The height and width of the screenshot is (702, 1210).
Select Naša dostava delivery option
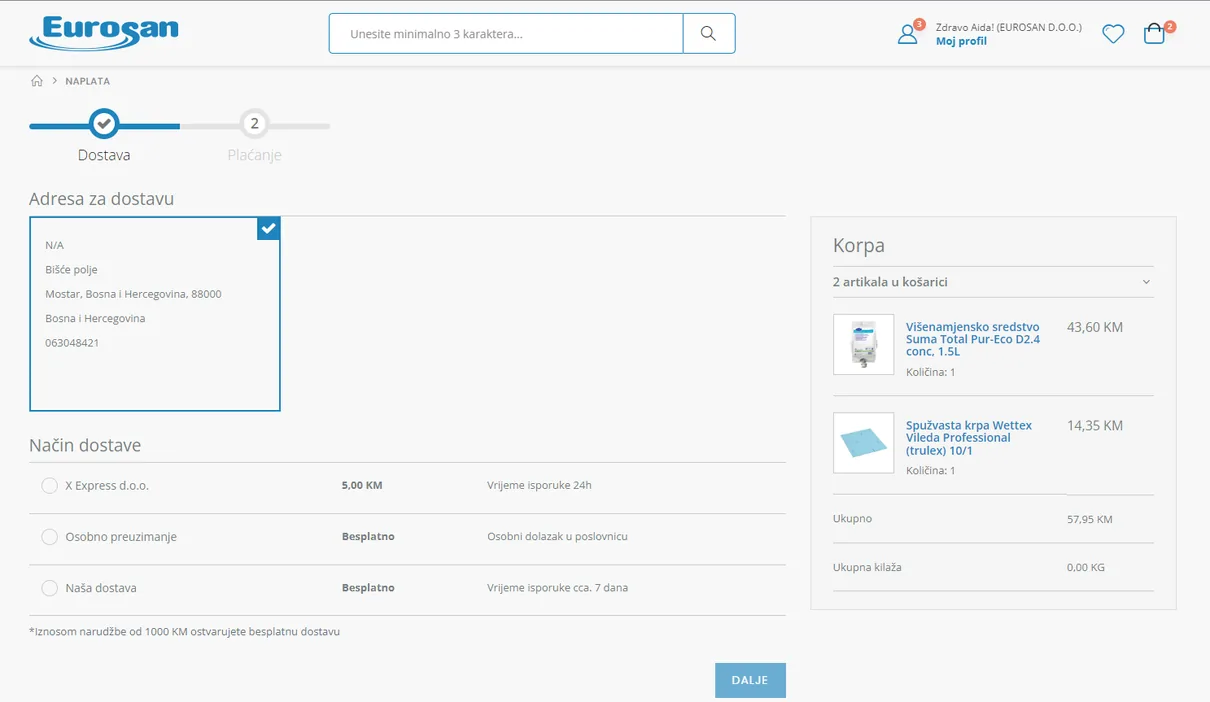(x=49, y=588)
